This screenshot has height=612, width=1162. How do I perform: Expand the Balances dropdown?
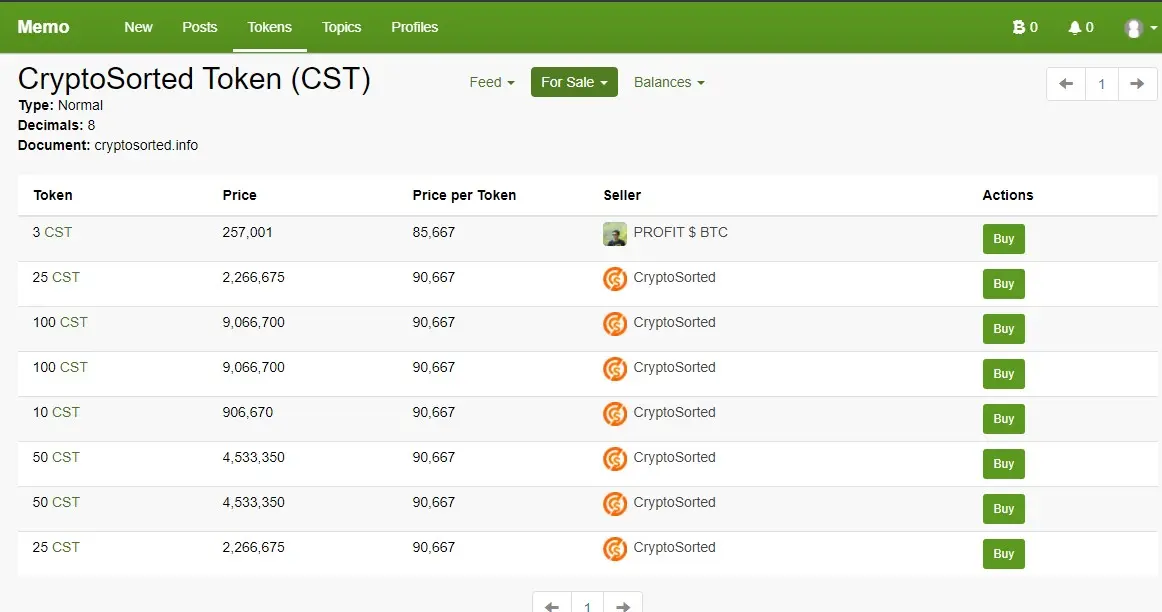click(x=669, y=82)
